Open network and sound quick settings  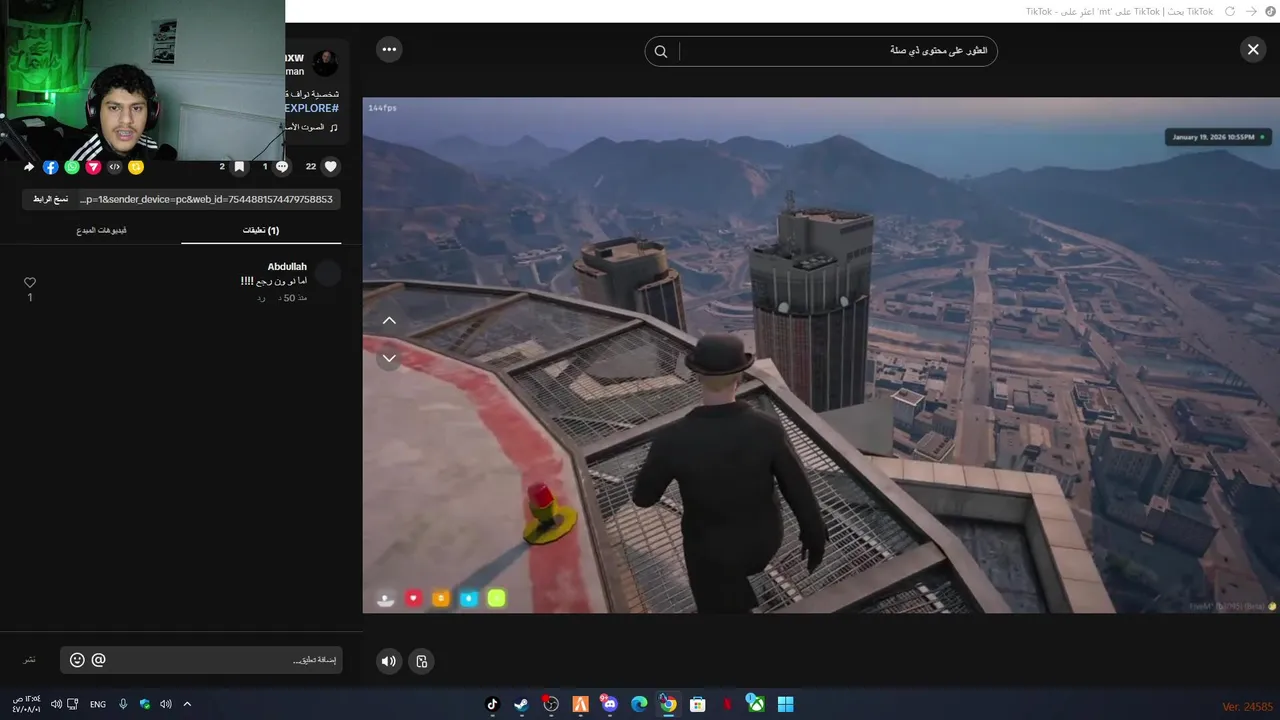[65, 704]
